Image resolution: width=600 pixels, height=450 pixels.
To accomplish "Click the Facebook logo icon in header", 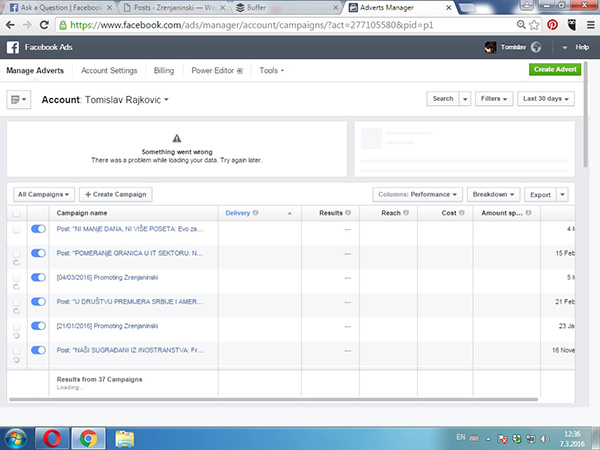I will tap(13, 47).
